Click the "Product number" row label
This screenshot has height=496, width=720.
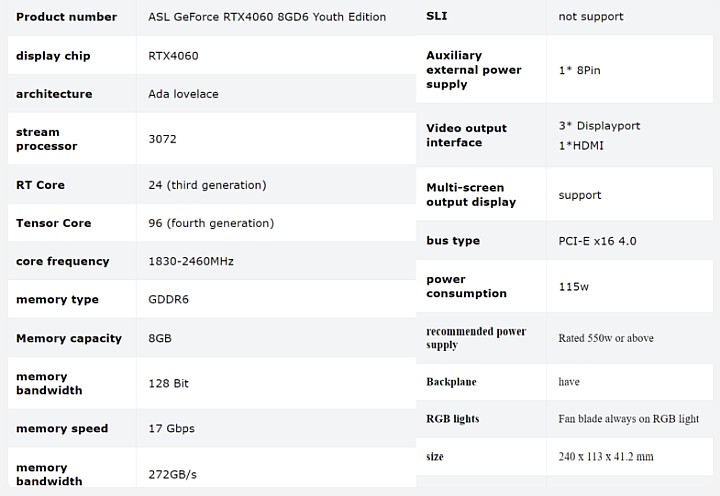(x=66, y=17)
